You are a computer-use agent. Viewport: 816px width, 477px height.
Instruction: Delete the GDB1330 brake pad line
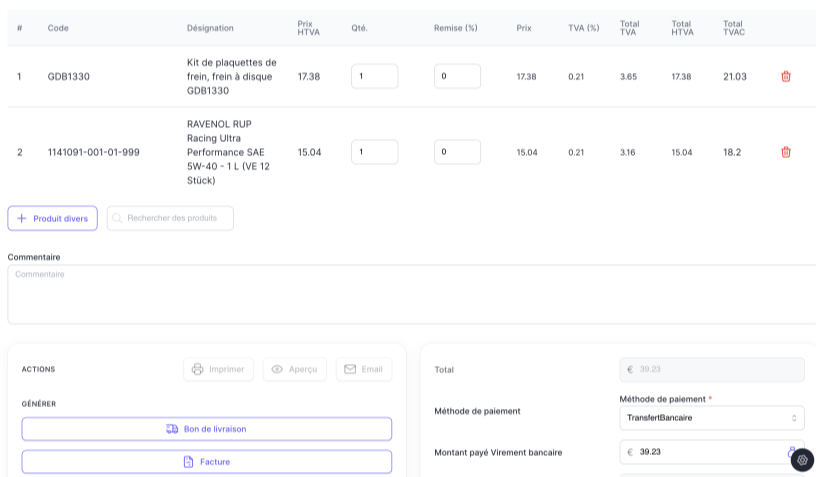click(x=785, y=76)
